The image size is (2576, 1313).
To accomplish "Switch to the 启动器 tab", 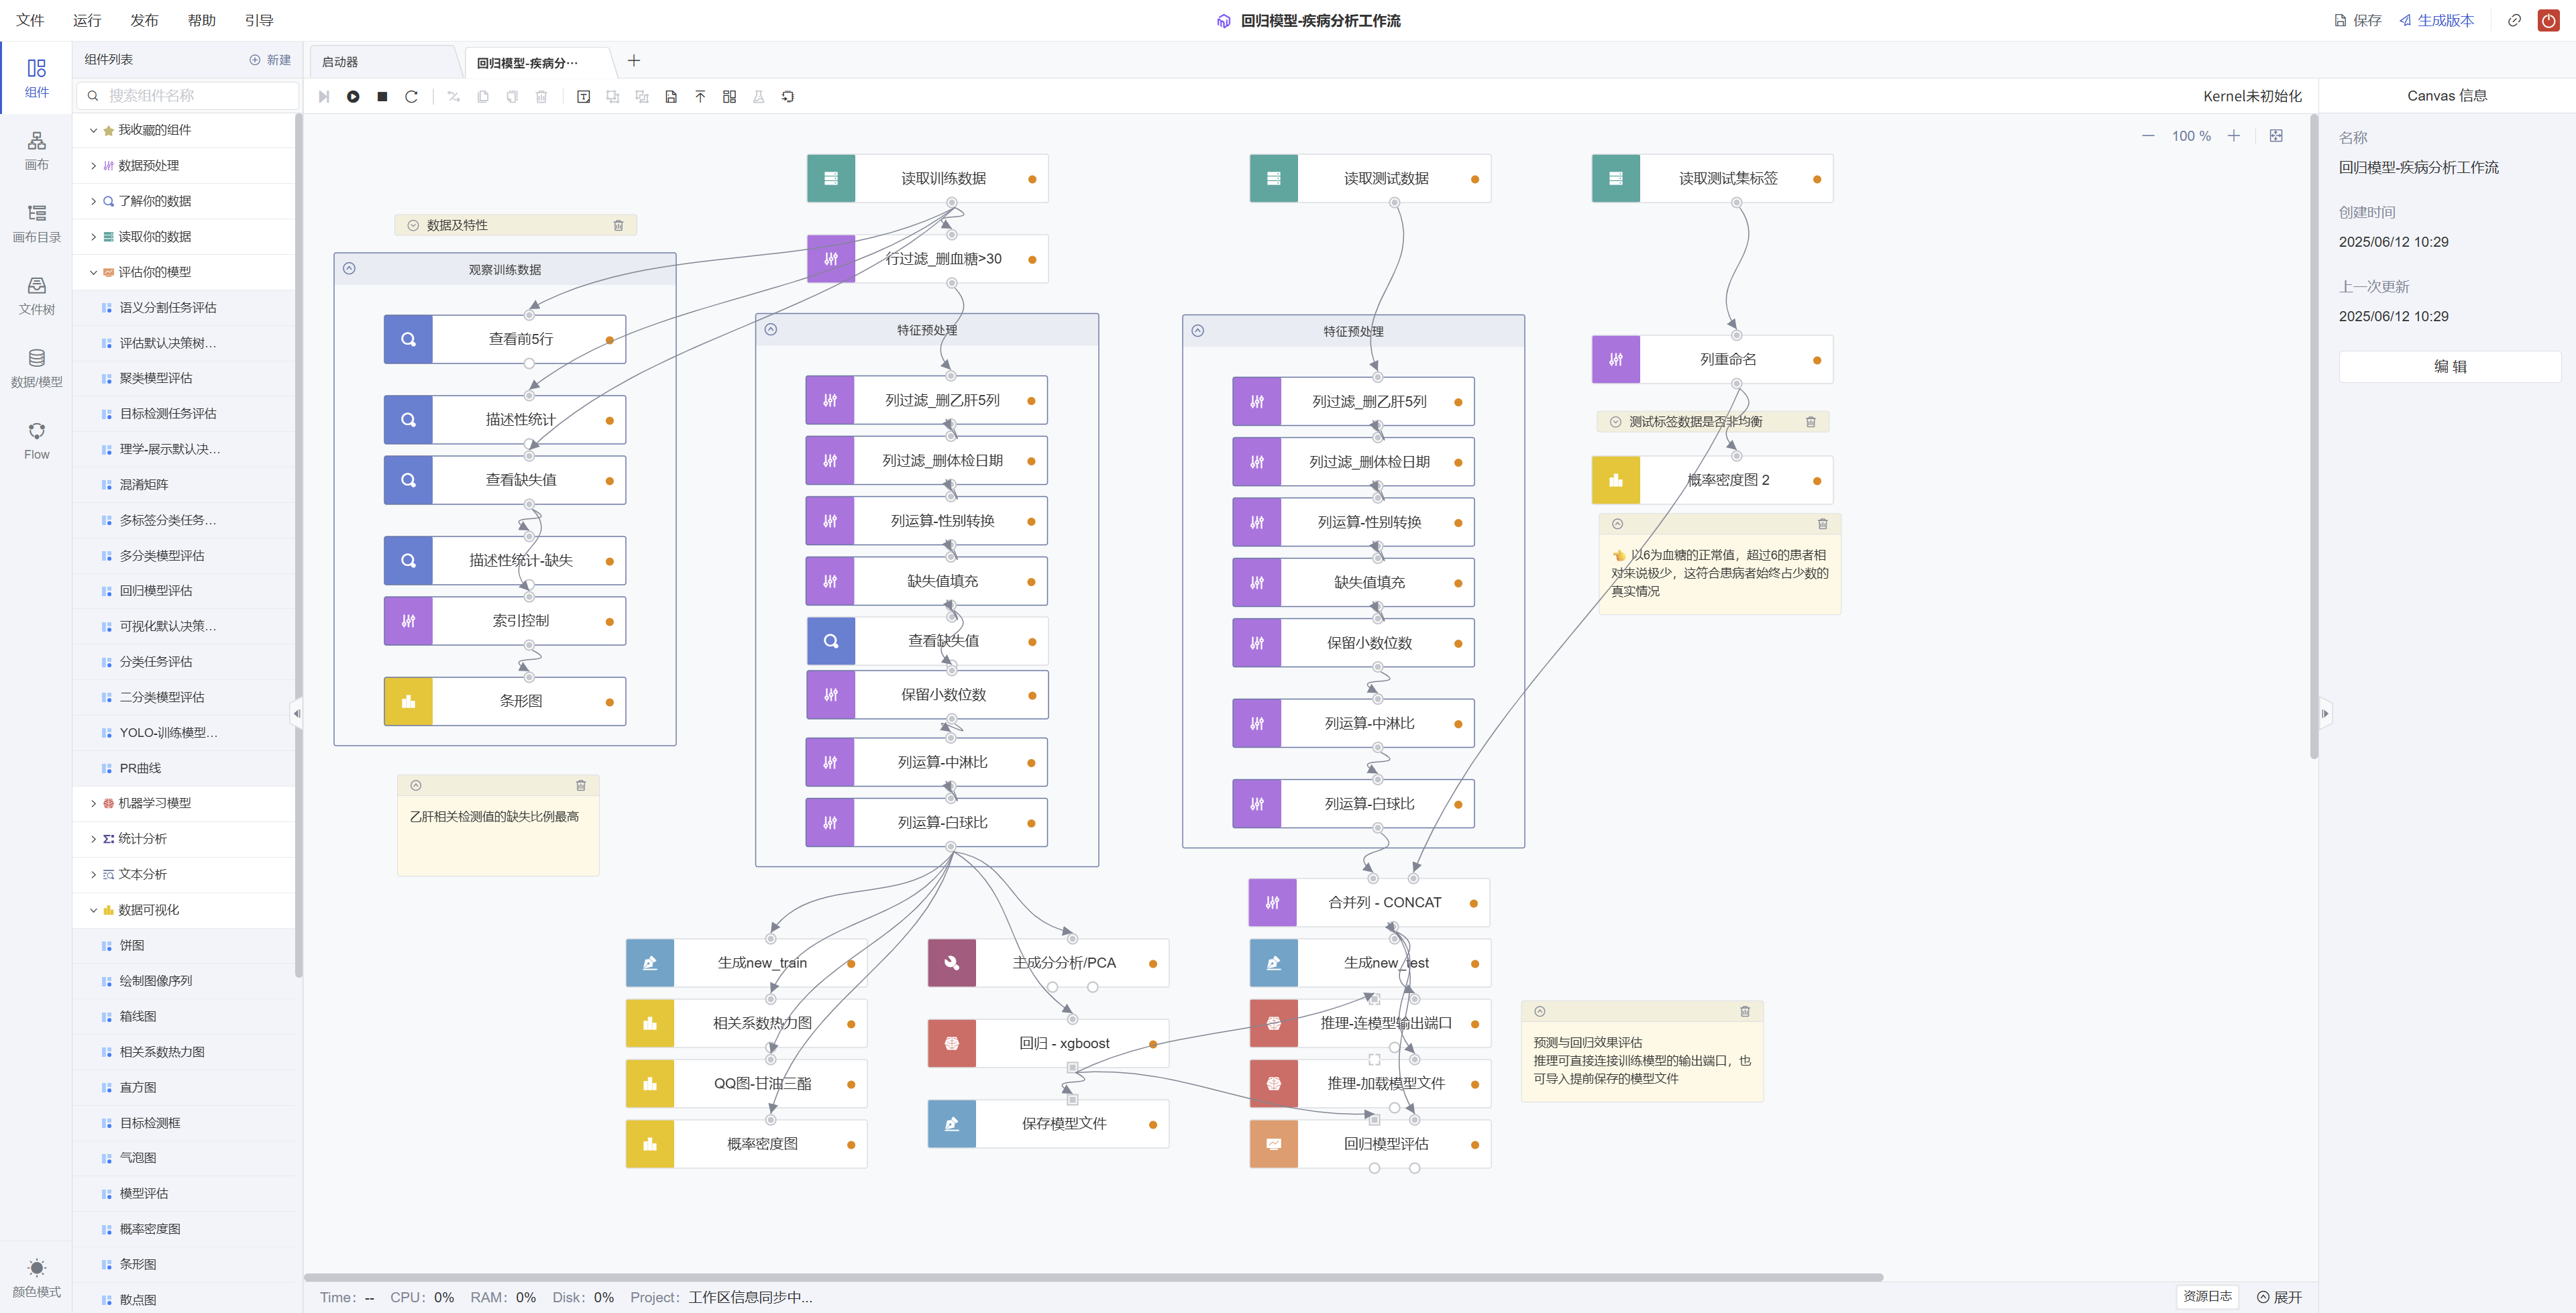I will click(x=340, y=62).
